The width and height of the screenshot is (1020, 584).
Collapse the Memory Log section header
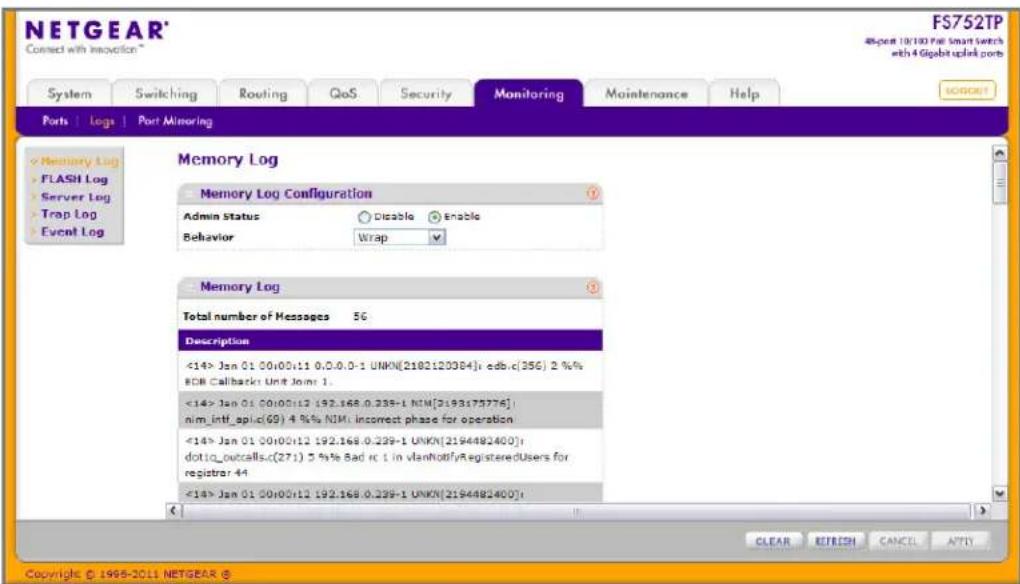tap(189, 287)
